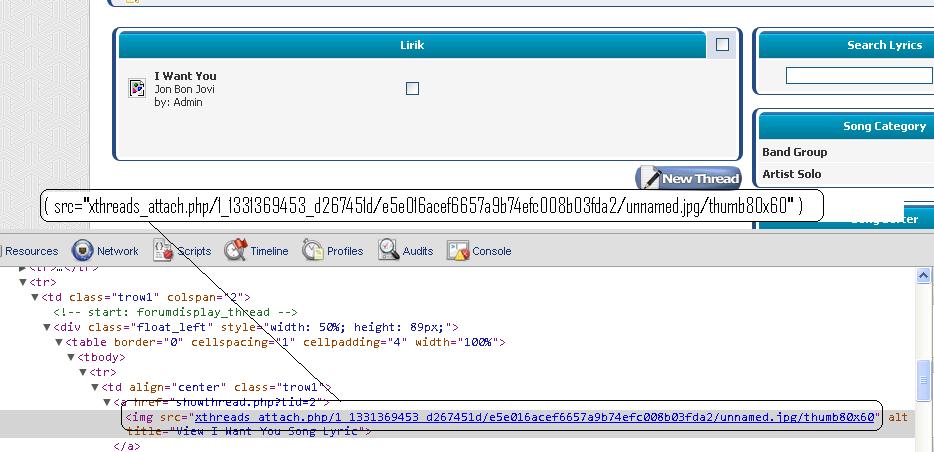Collapse the table border="0" node
934x452 pixels.
click(x=58, y=342)
